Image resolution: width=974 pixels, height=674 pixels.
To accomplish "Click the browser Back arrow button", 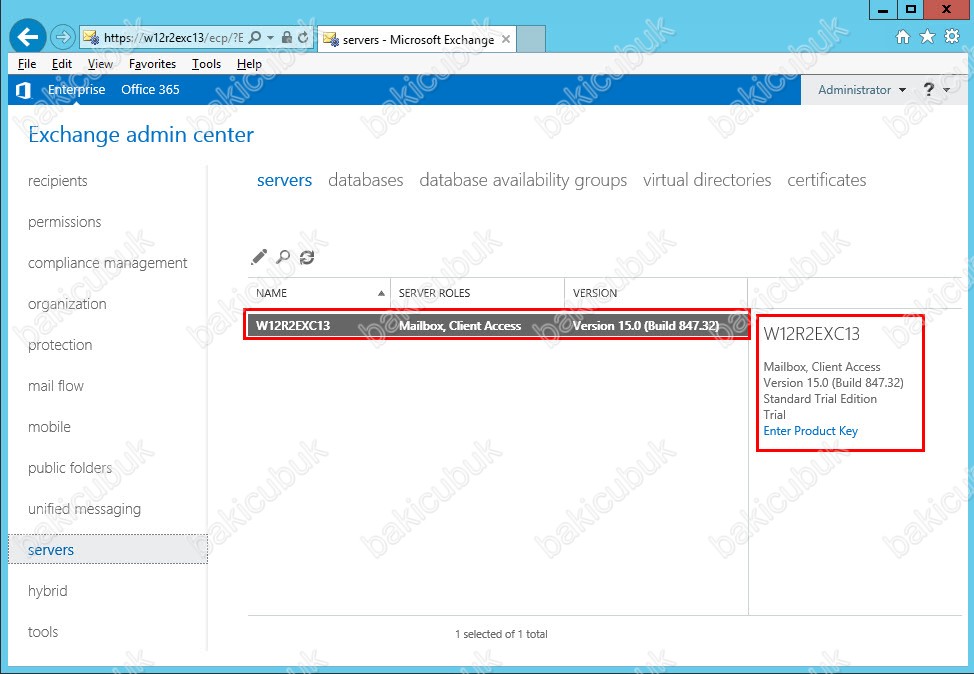I will tap(27, 37).
